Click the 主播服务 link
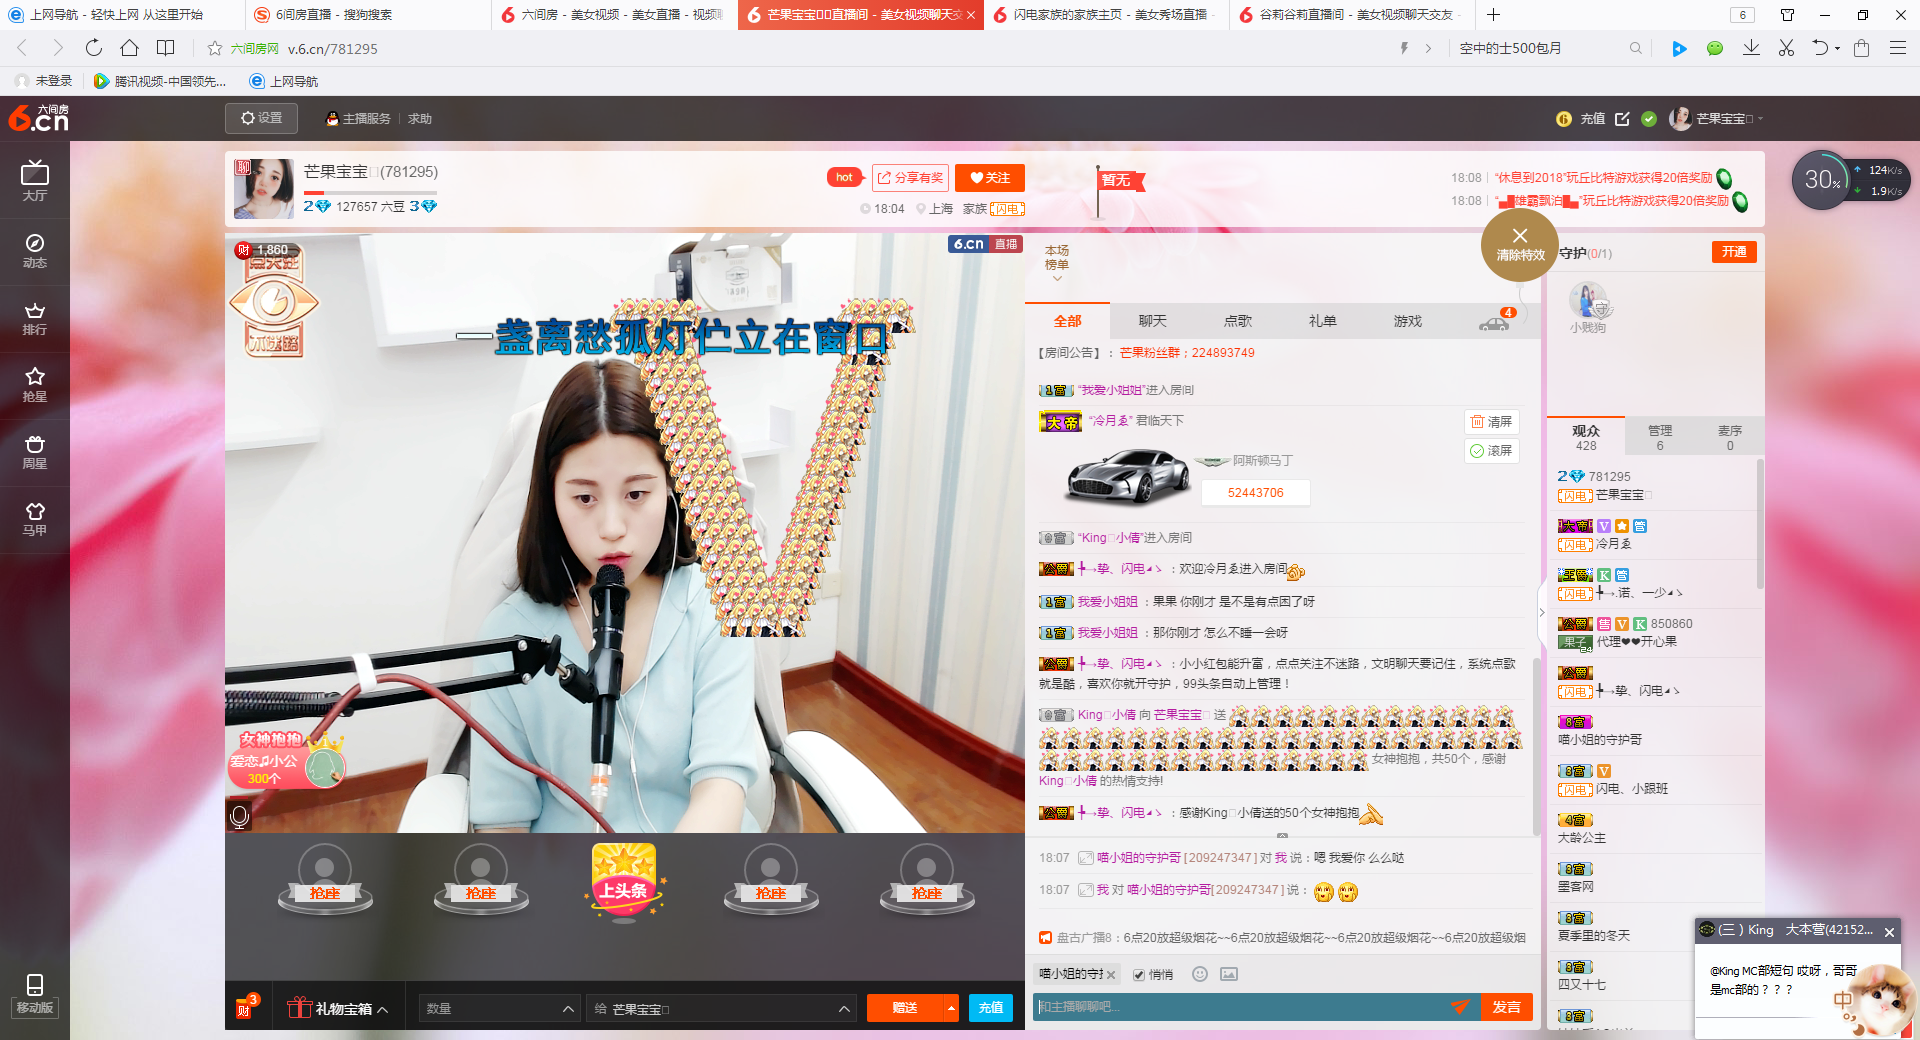This screenshot has width=1920, height=1040. click(x=359, y=119)
